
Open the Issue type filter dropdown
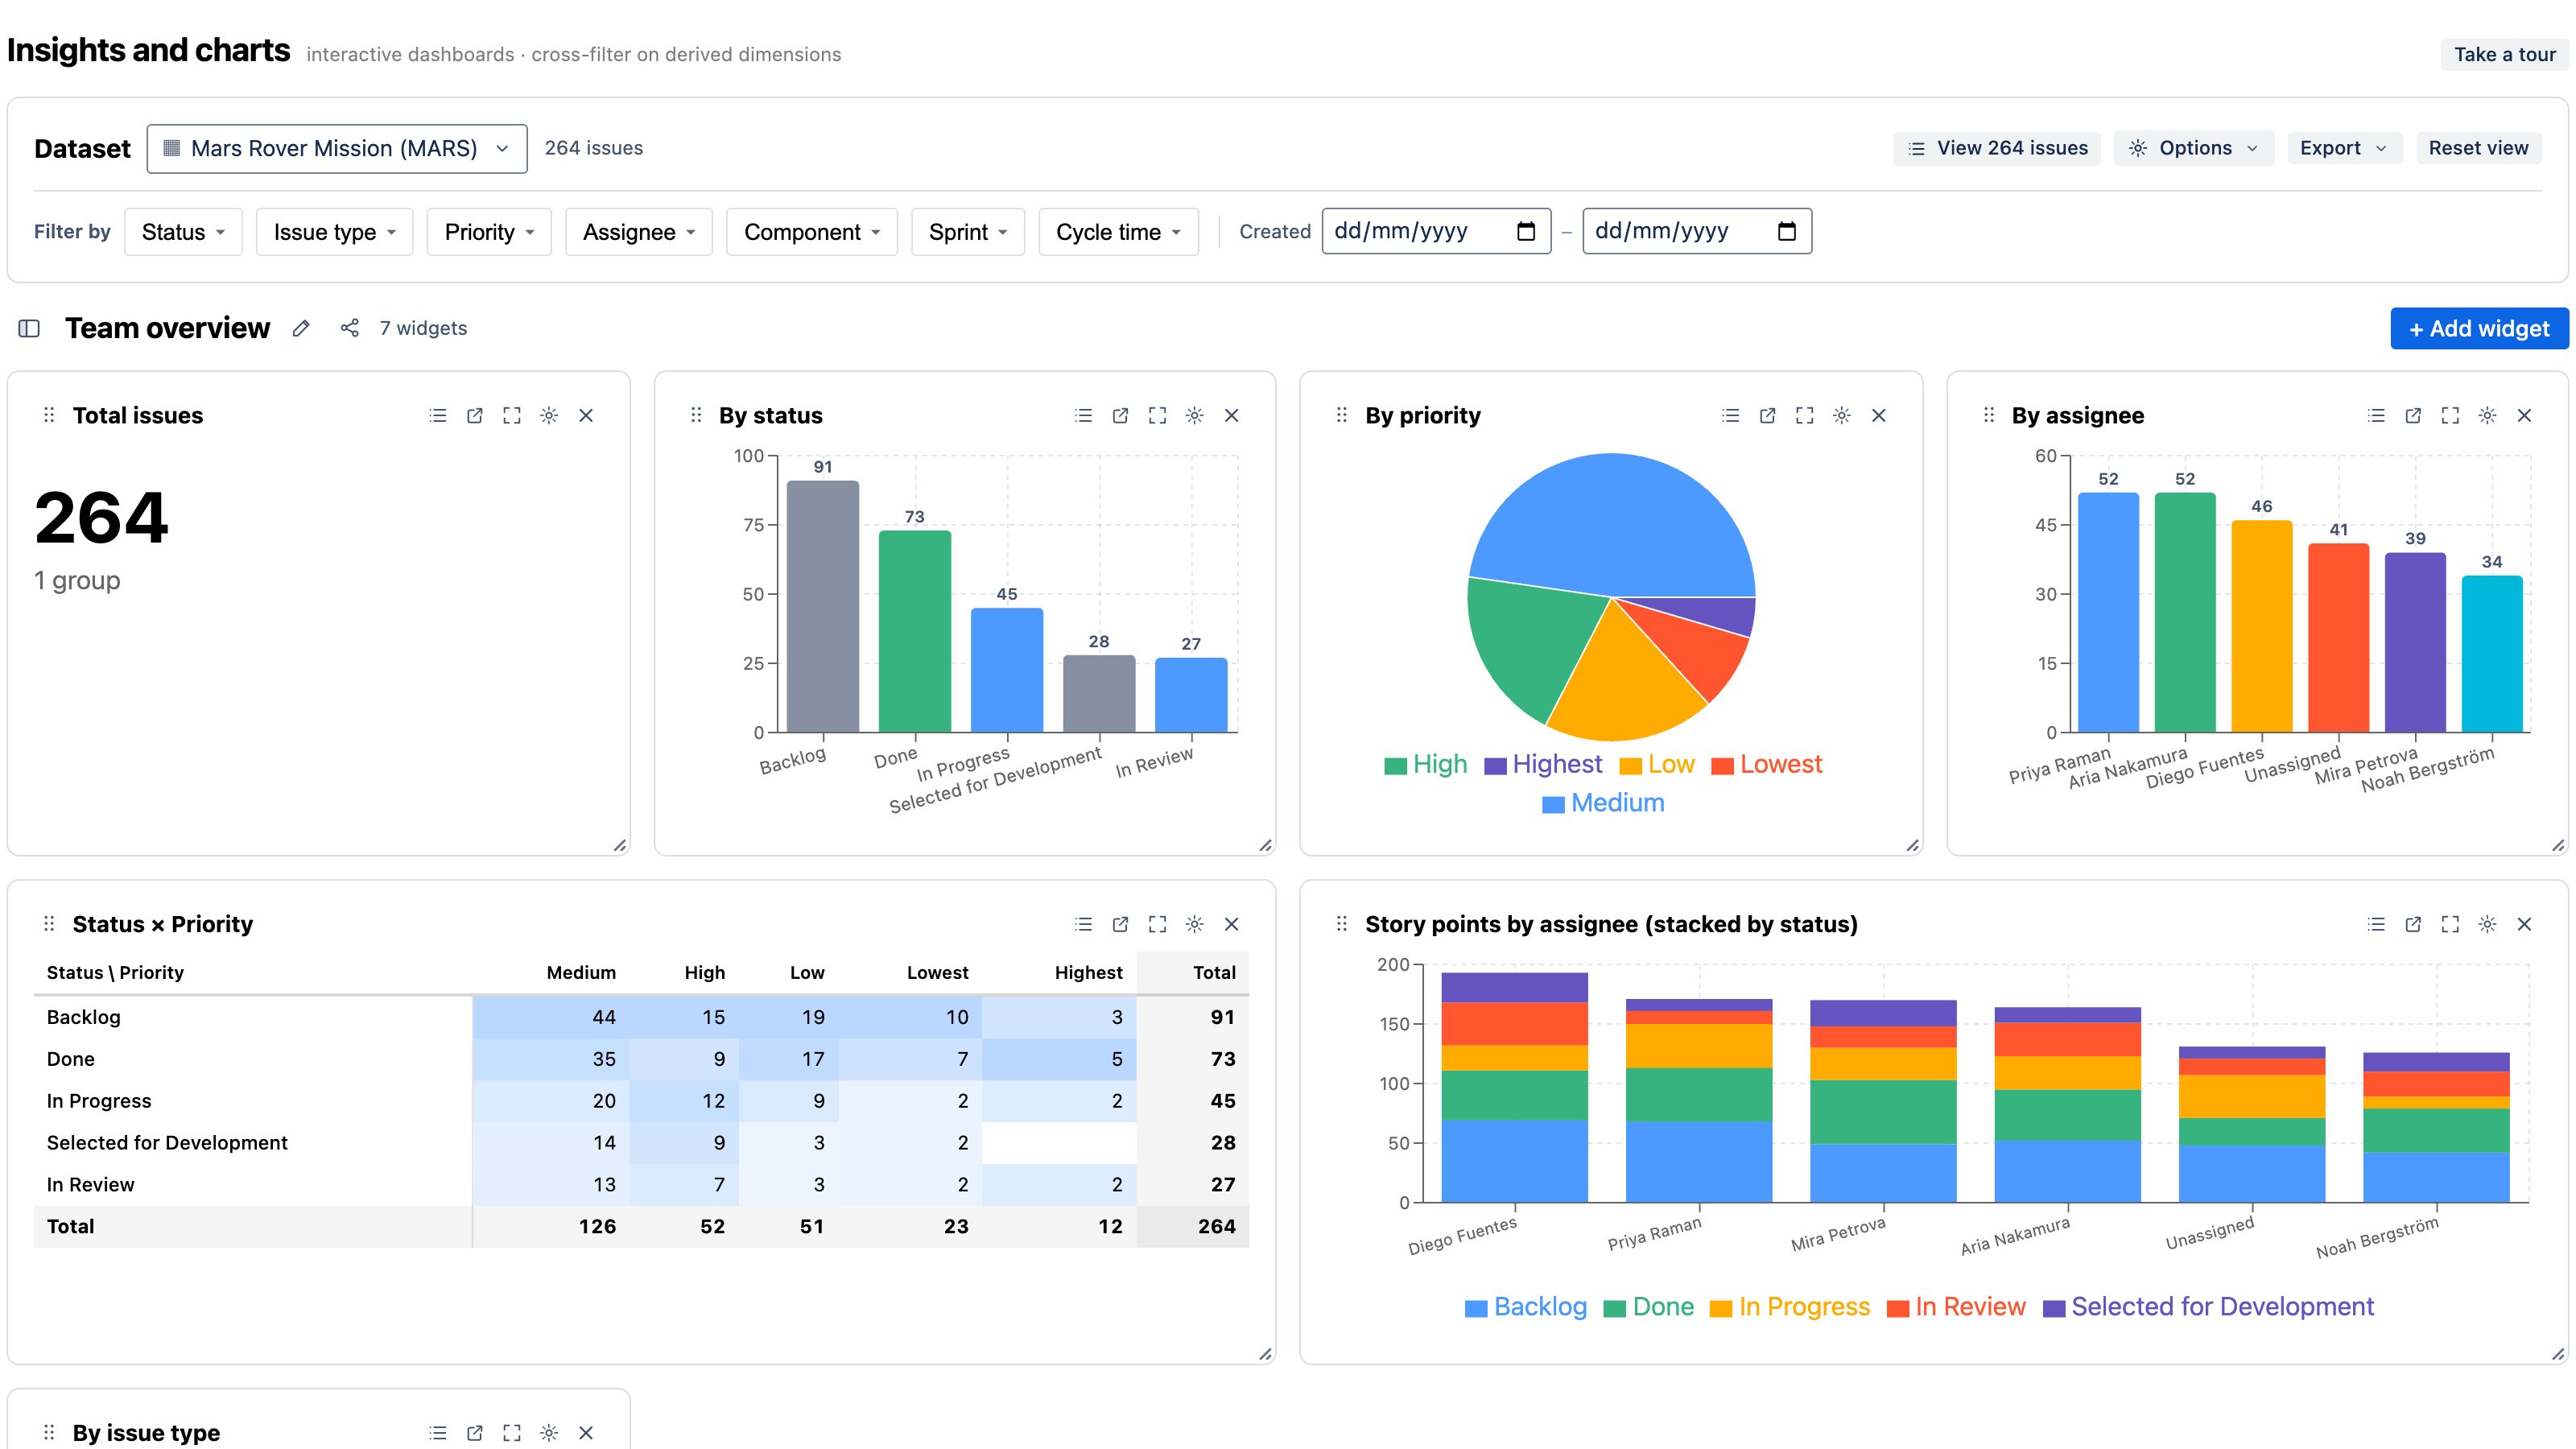tap(335, 232)
